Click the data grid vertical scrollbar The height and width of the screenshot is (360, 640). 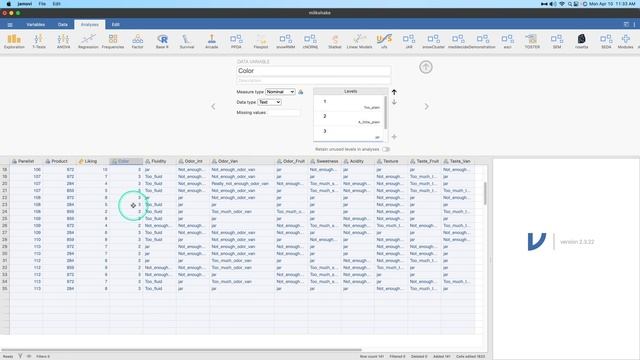click(x=485, y=193)
